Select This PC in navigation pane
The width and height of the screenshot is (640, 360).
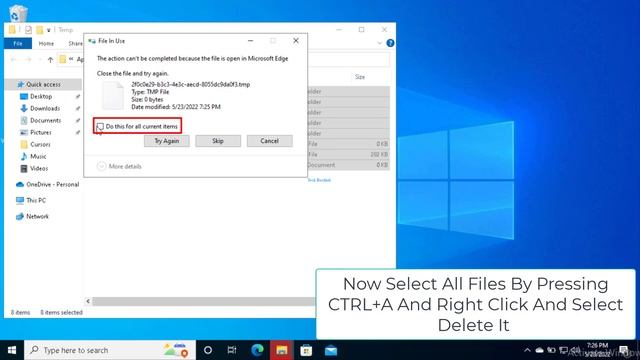[x=36, y=200]
